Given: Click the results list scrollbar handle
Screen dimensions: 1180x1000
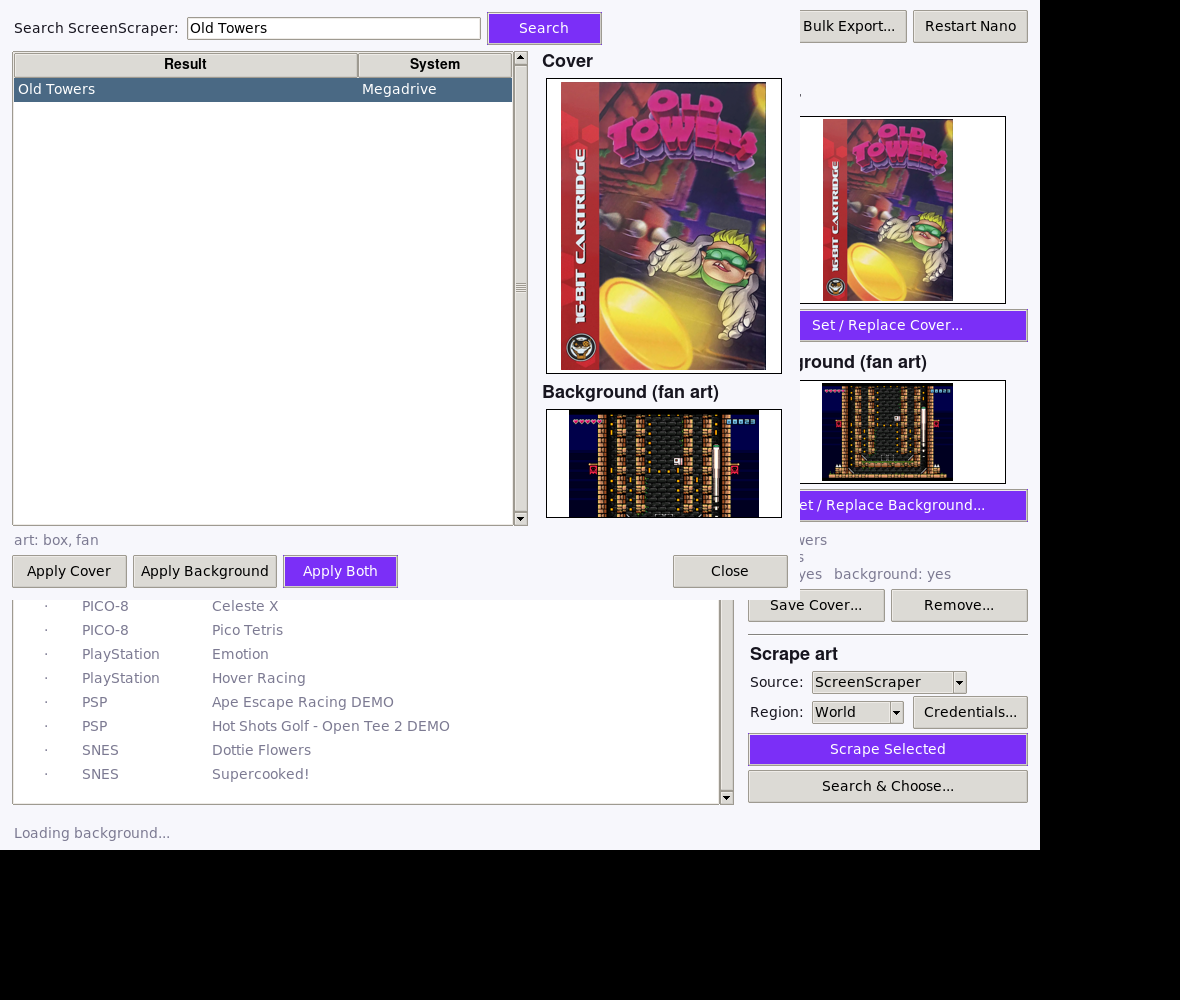Looking at the screenshot, I should coord(520,288).
